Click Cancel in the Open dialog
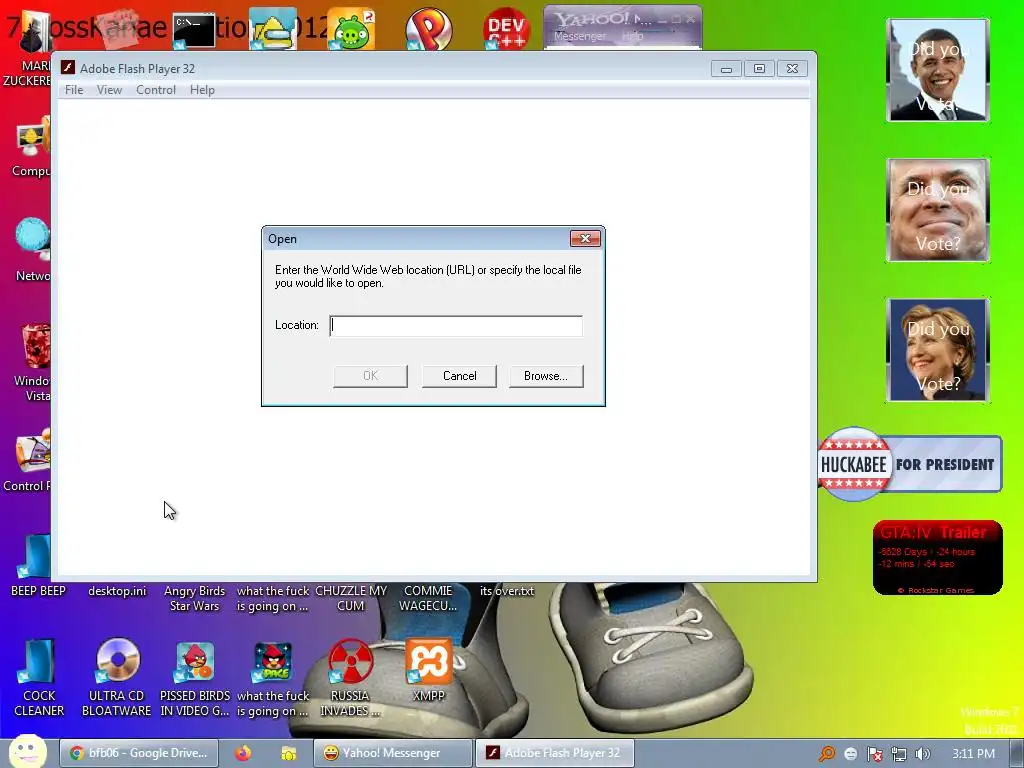The height and width of the screenshot is (768, 1024). pyautogui.click(x=459, y=376)
